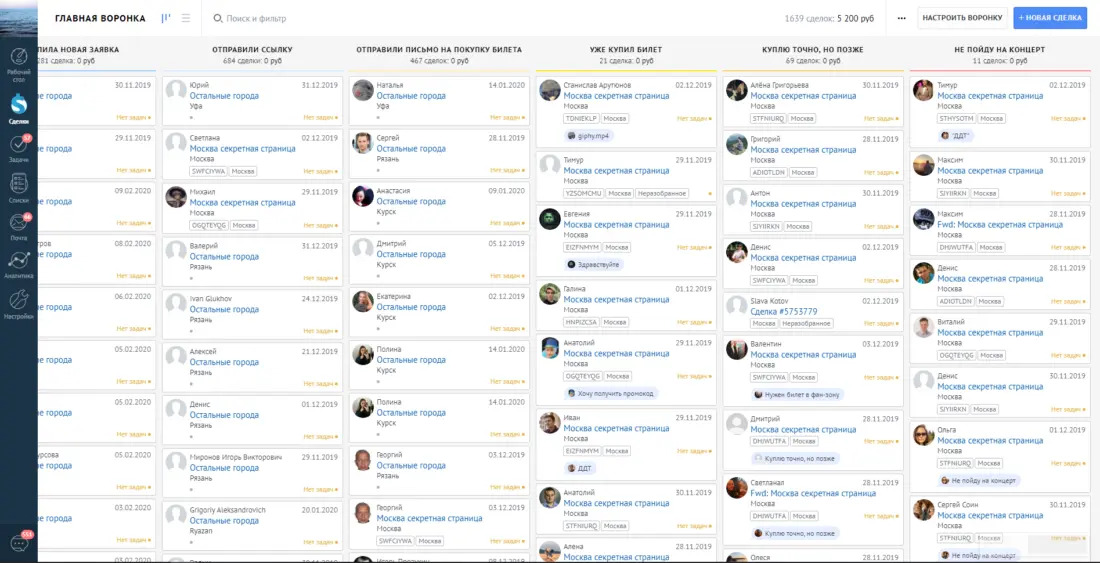Click Евгения's avatar in deal card
This screenshot has width=1100, height=563.
(550, 218)
